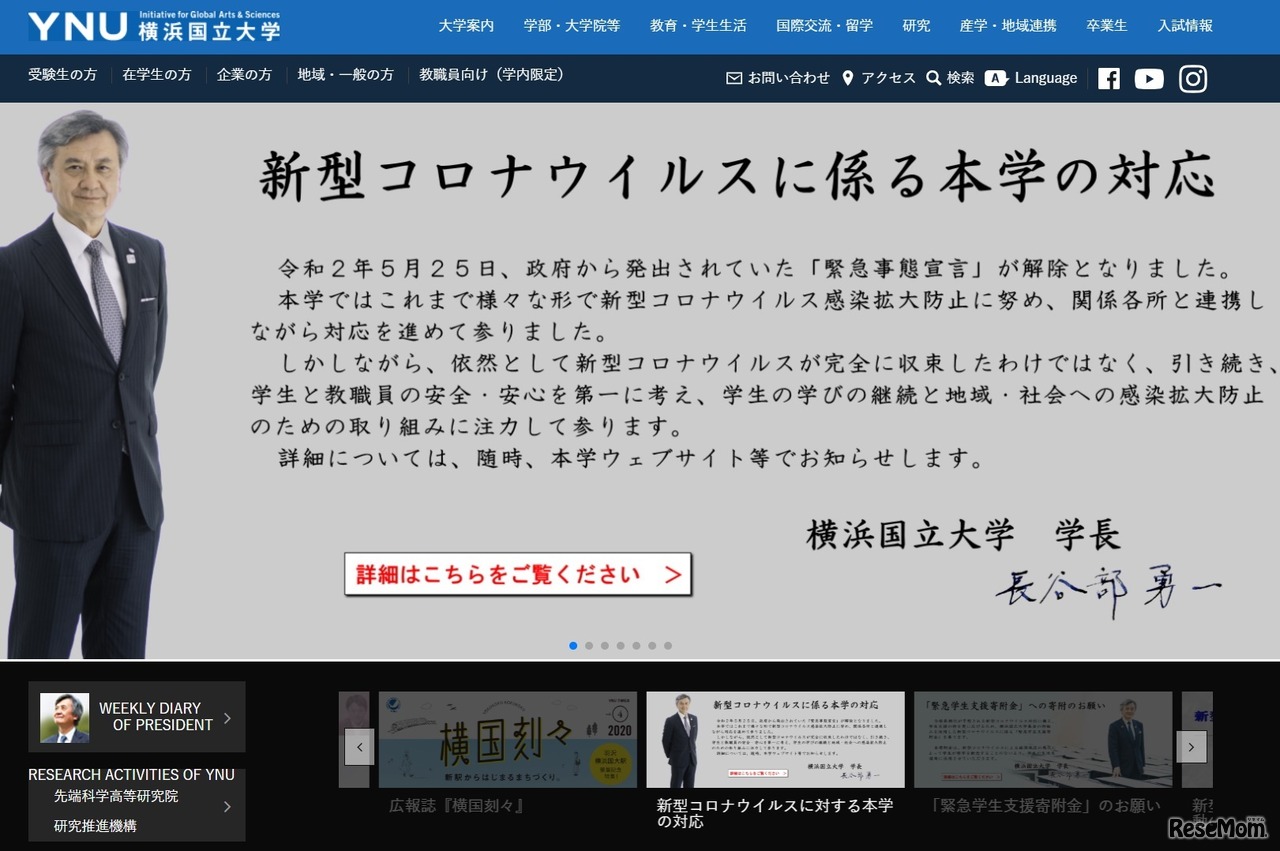Click the 詳細はこちらをご覧ください button
This screenshot has height=851, width=1280.
pos(517,574)
